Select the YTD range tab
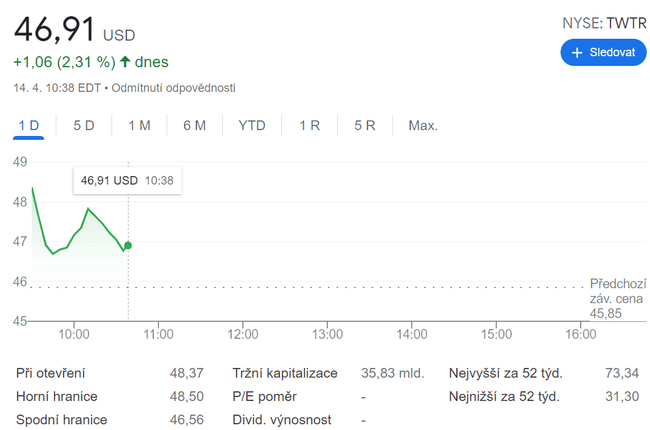Screen dimensions: 650x430 tap(252, 126)
